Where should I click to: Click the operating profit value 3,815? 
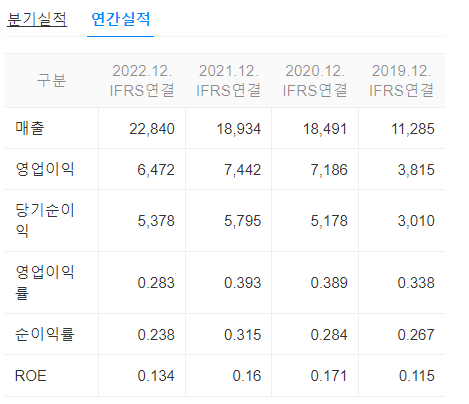click(416, 170)
